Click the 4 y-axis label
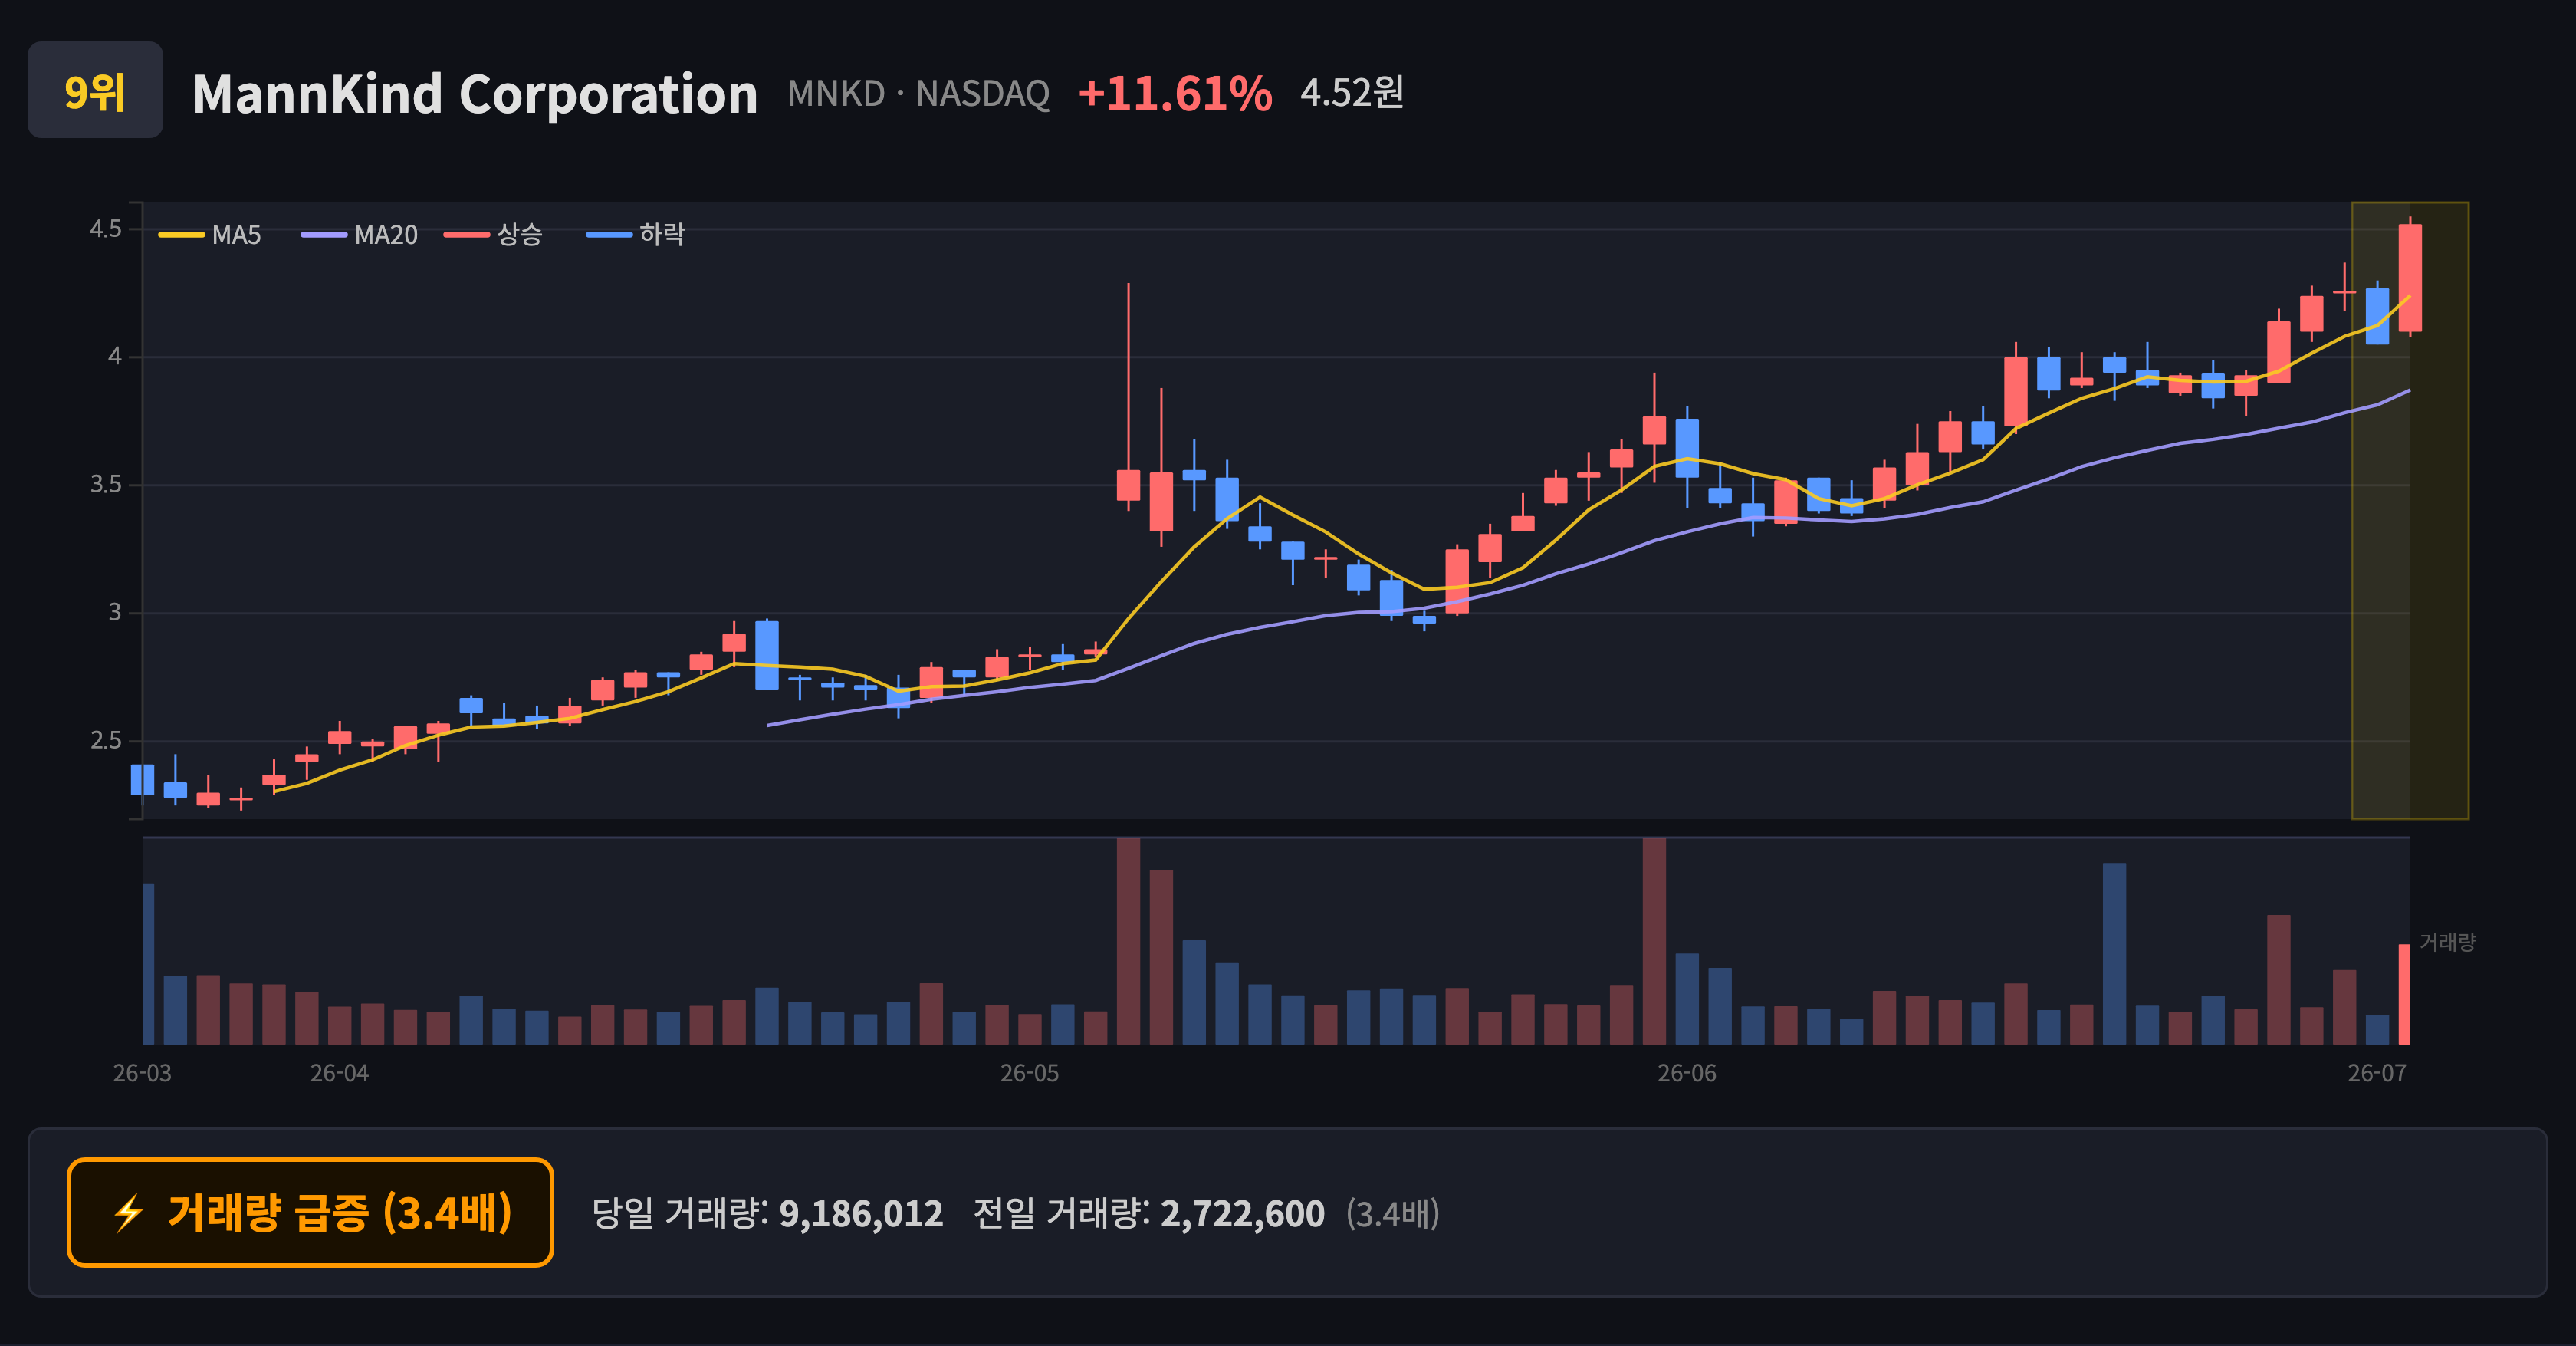Screen dimensions: 2576x1346 115,357
